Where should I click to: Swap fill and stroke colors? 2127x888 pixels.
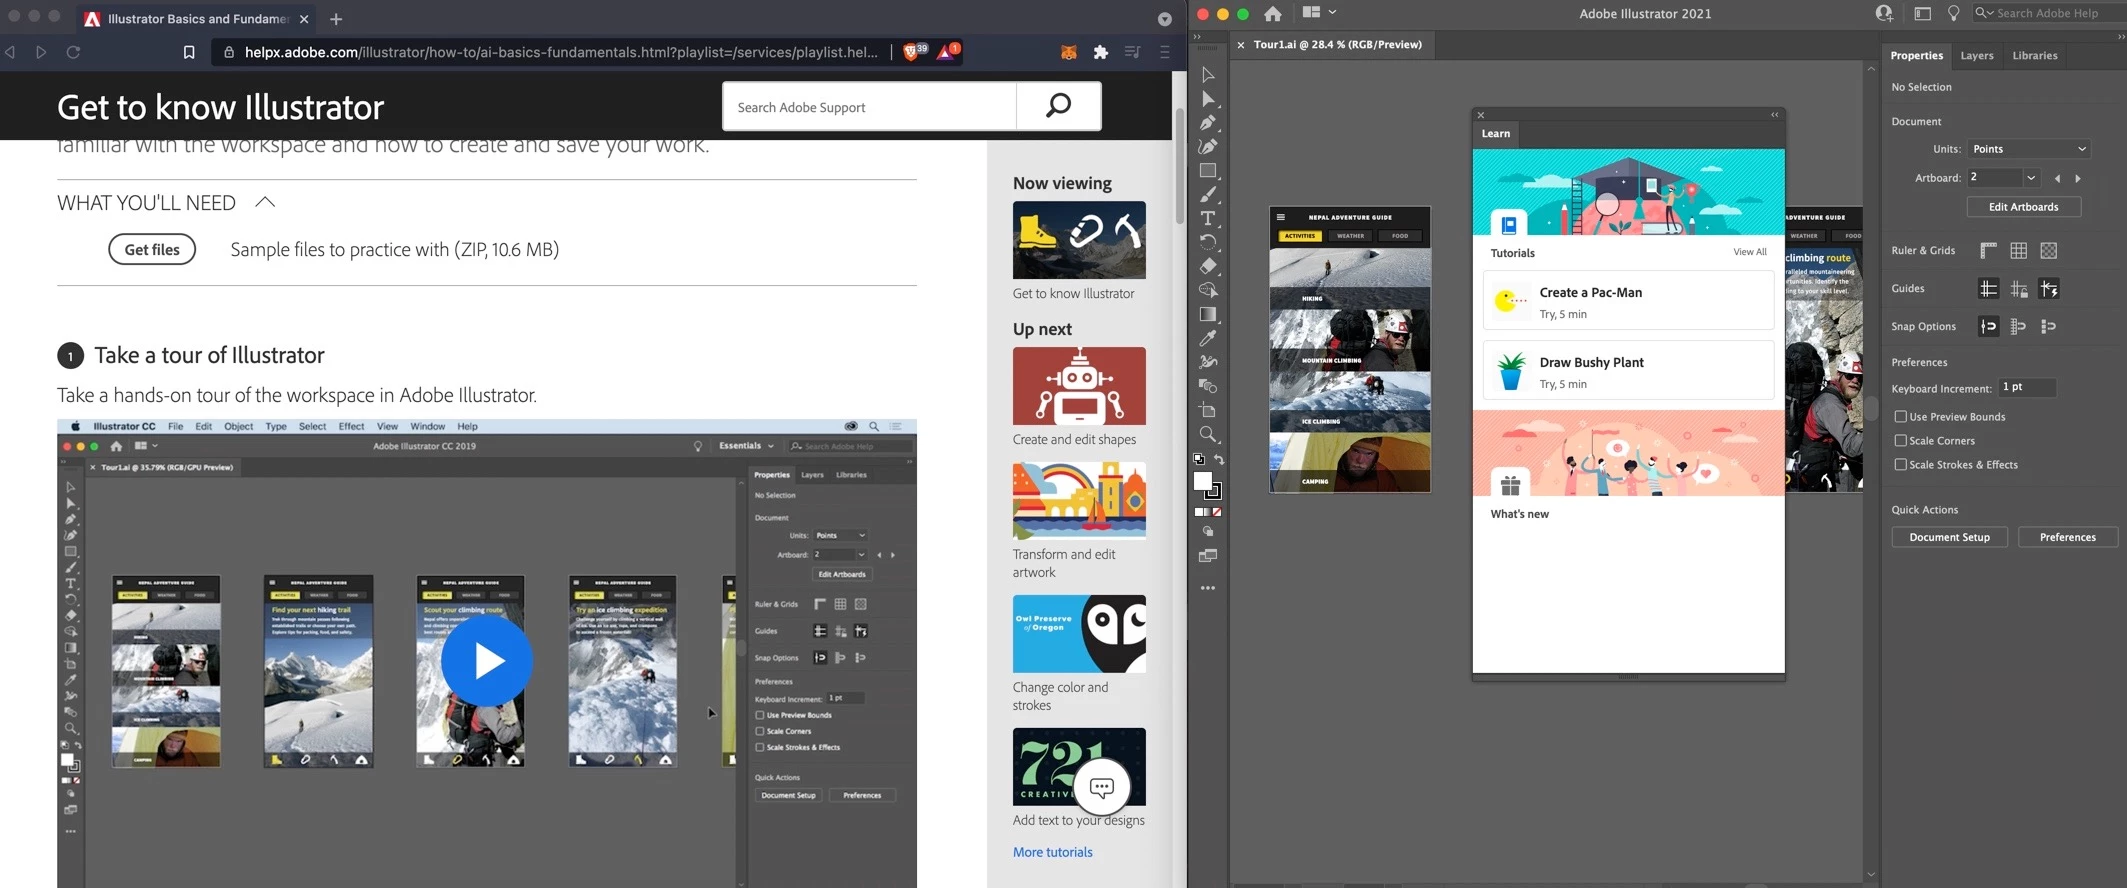point(1219,460)
